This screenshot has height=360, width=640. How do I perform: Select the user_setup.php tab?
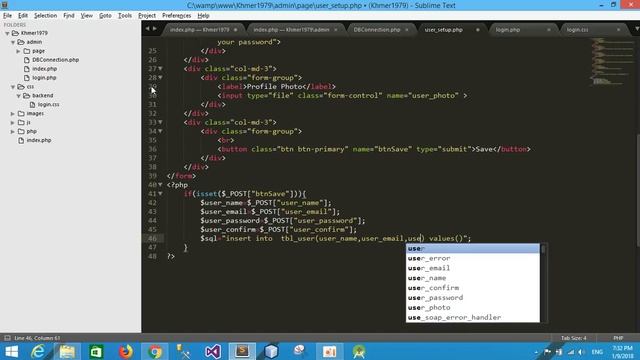pos(443,30)
